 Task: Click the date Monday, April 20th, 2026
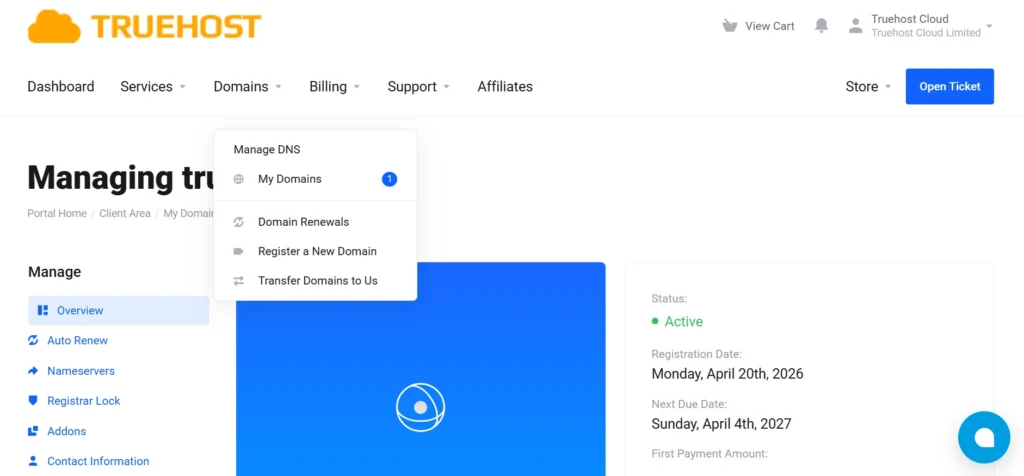[728, 374]
